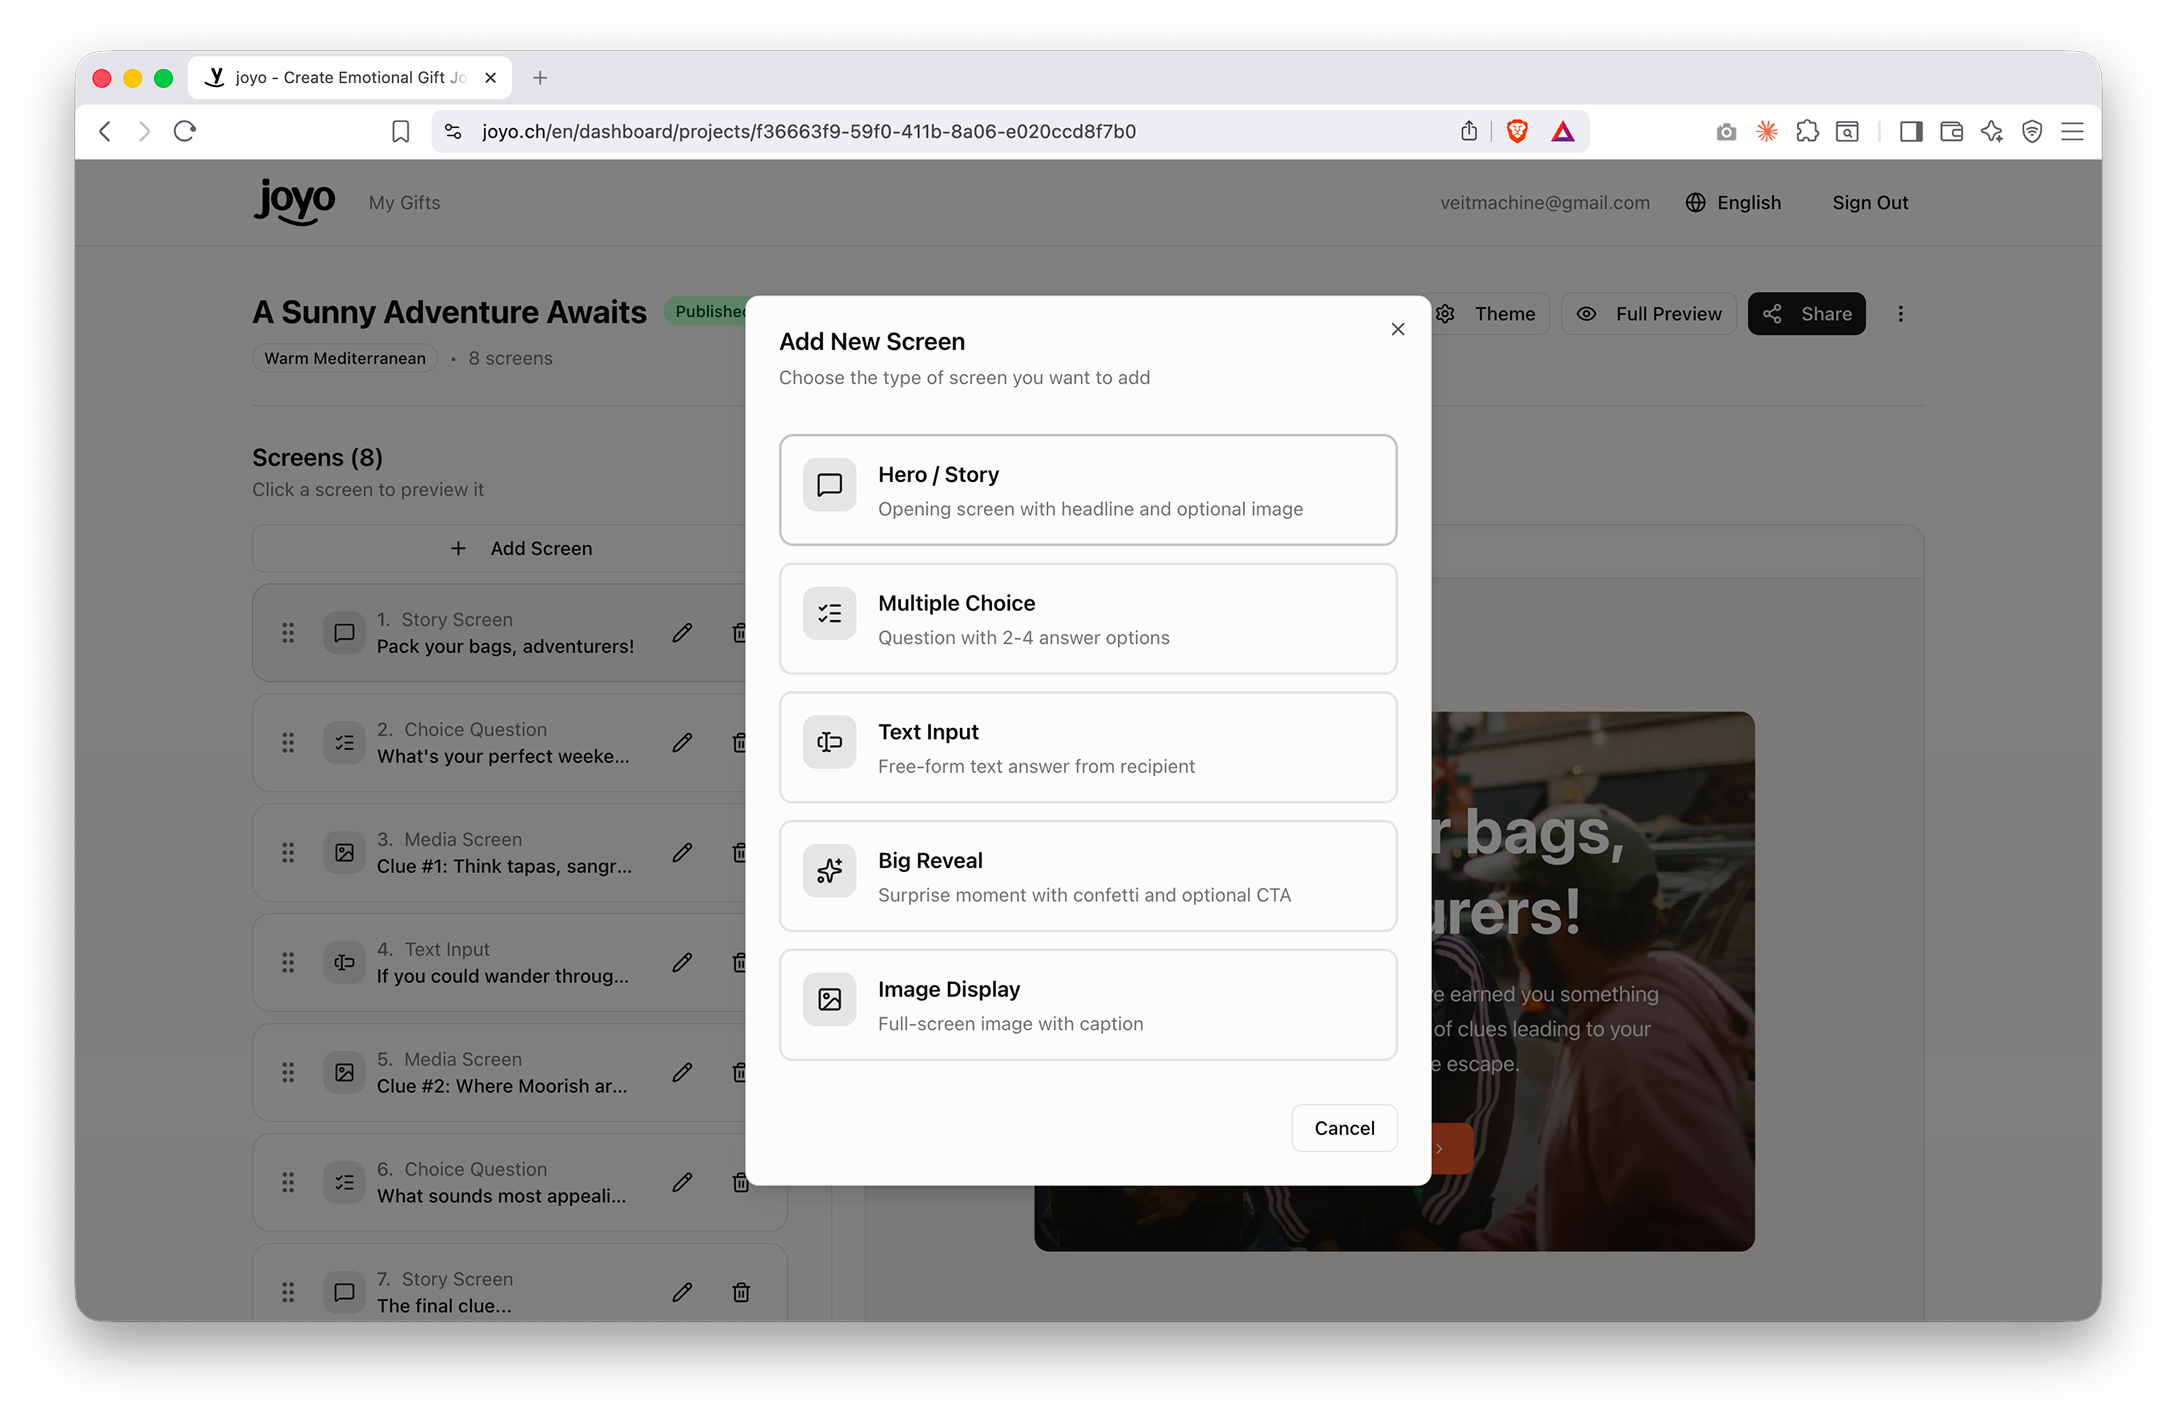Select the Hero / Story screen type

point(1087,490)
